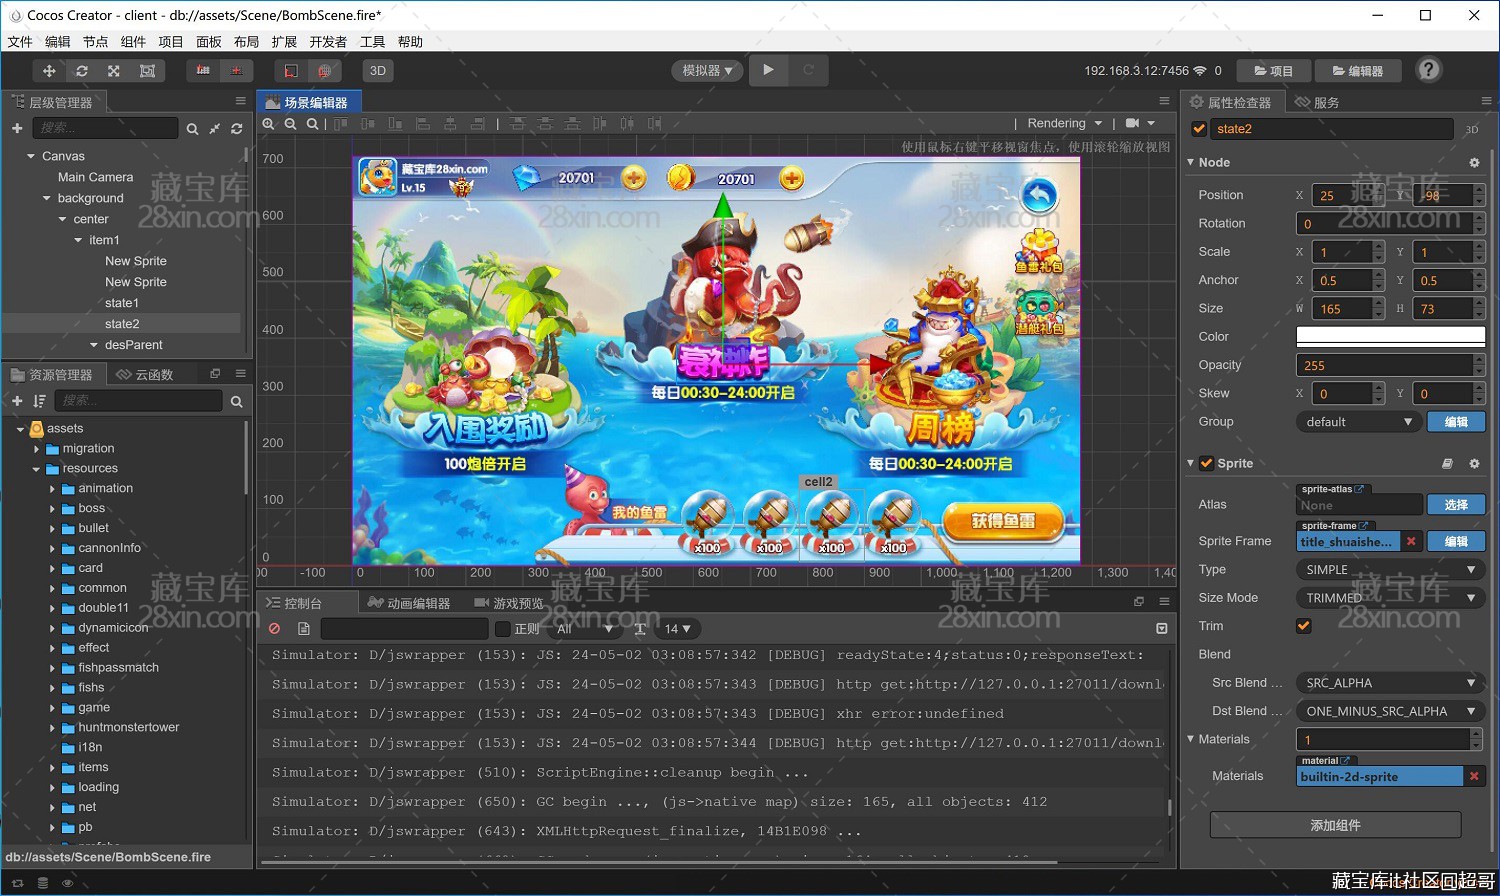Collapse the resources folder
Viewport: 1500px width, 896px height.
tap(37, 469)
